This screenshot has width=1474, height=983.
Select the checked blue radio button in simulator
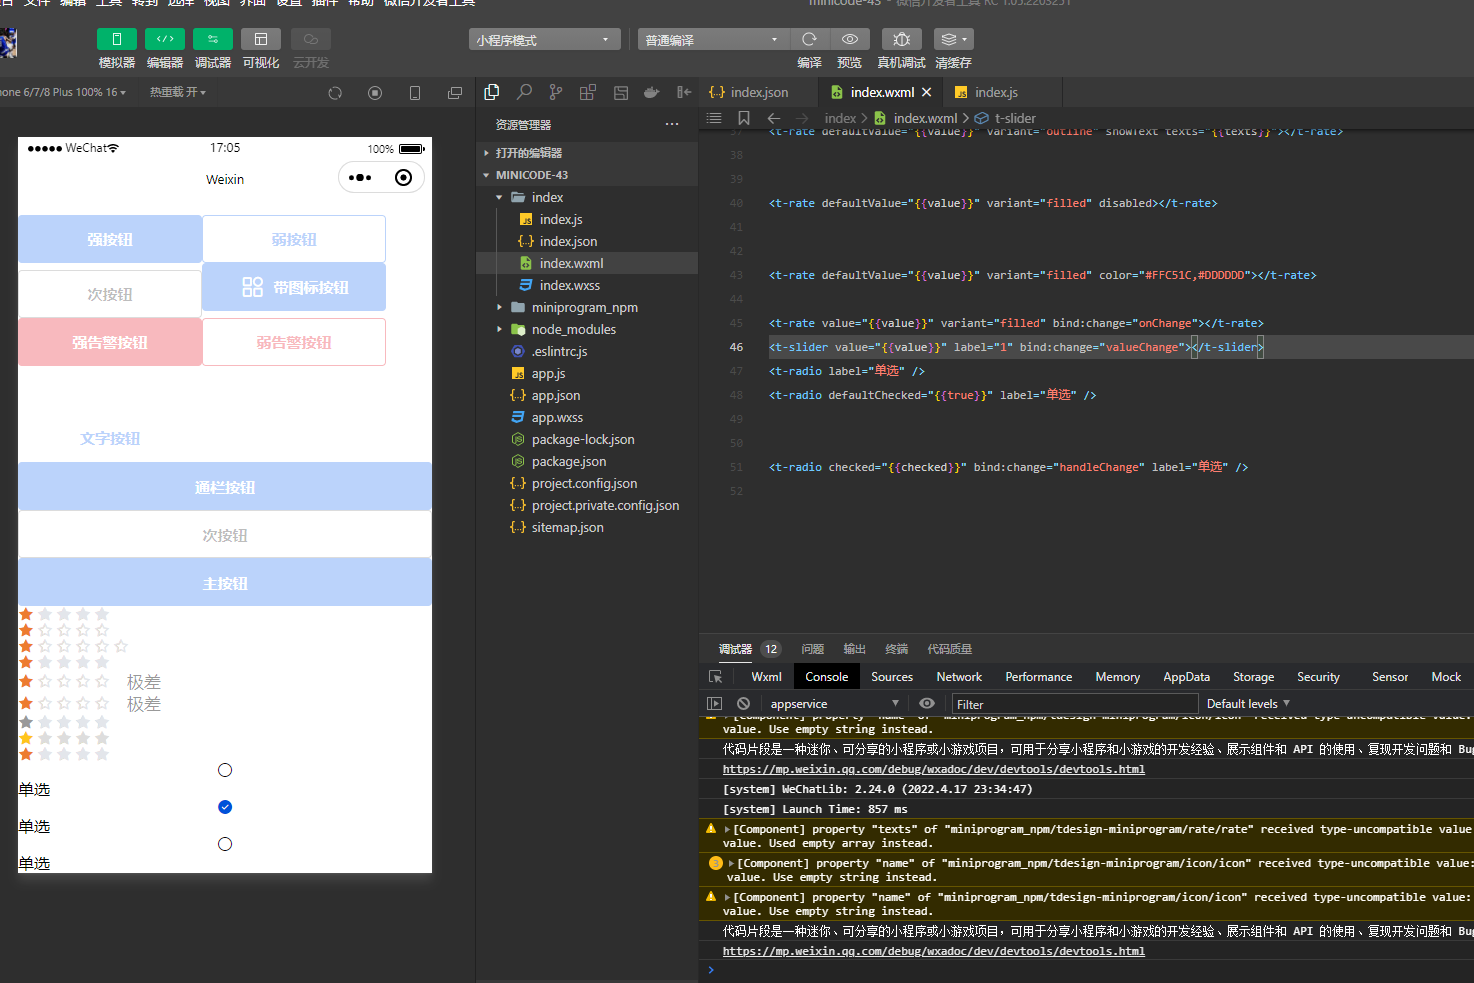(x=224, y=806)
